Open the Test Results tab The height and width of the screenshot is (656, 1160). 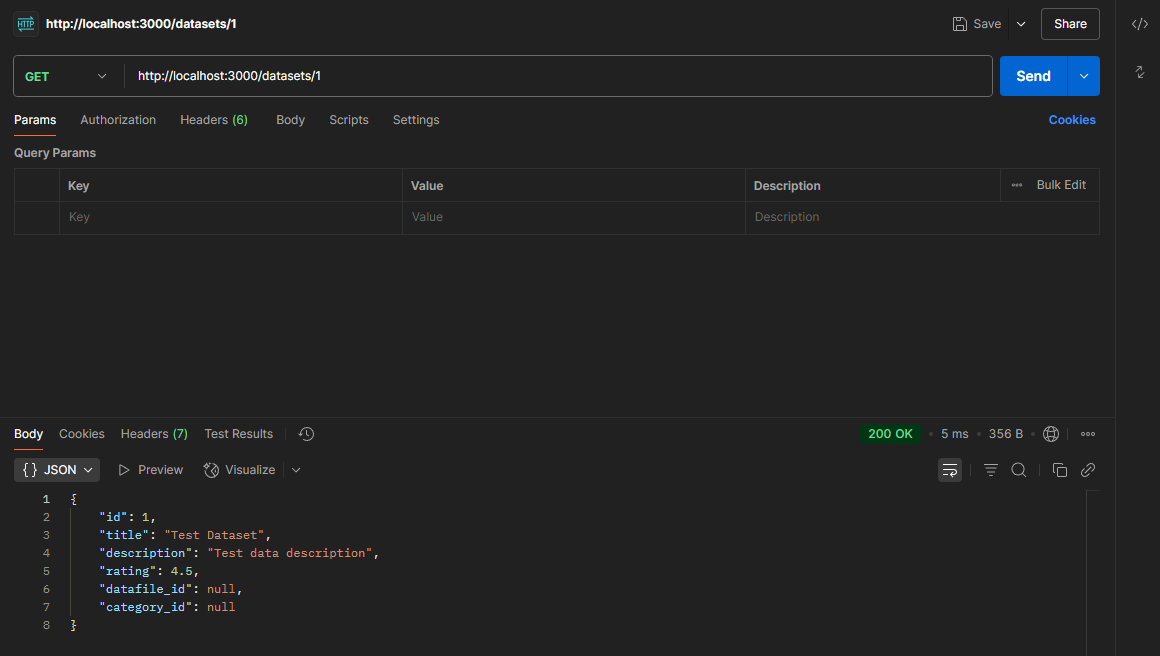coord(238,434)
